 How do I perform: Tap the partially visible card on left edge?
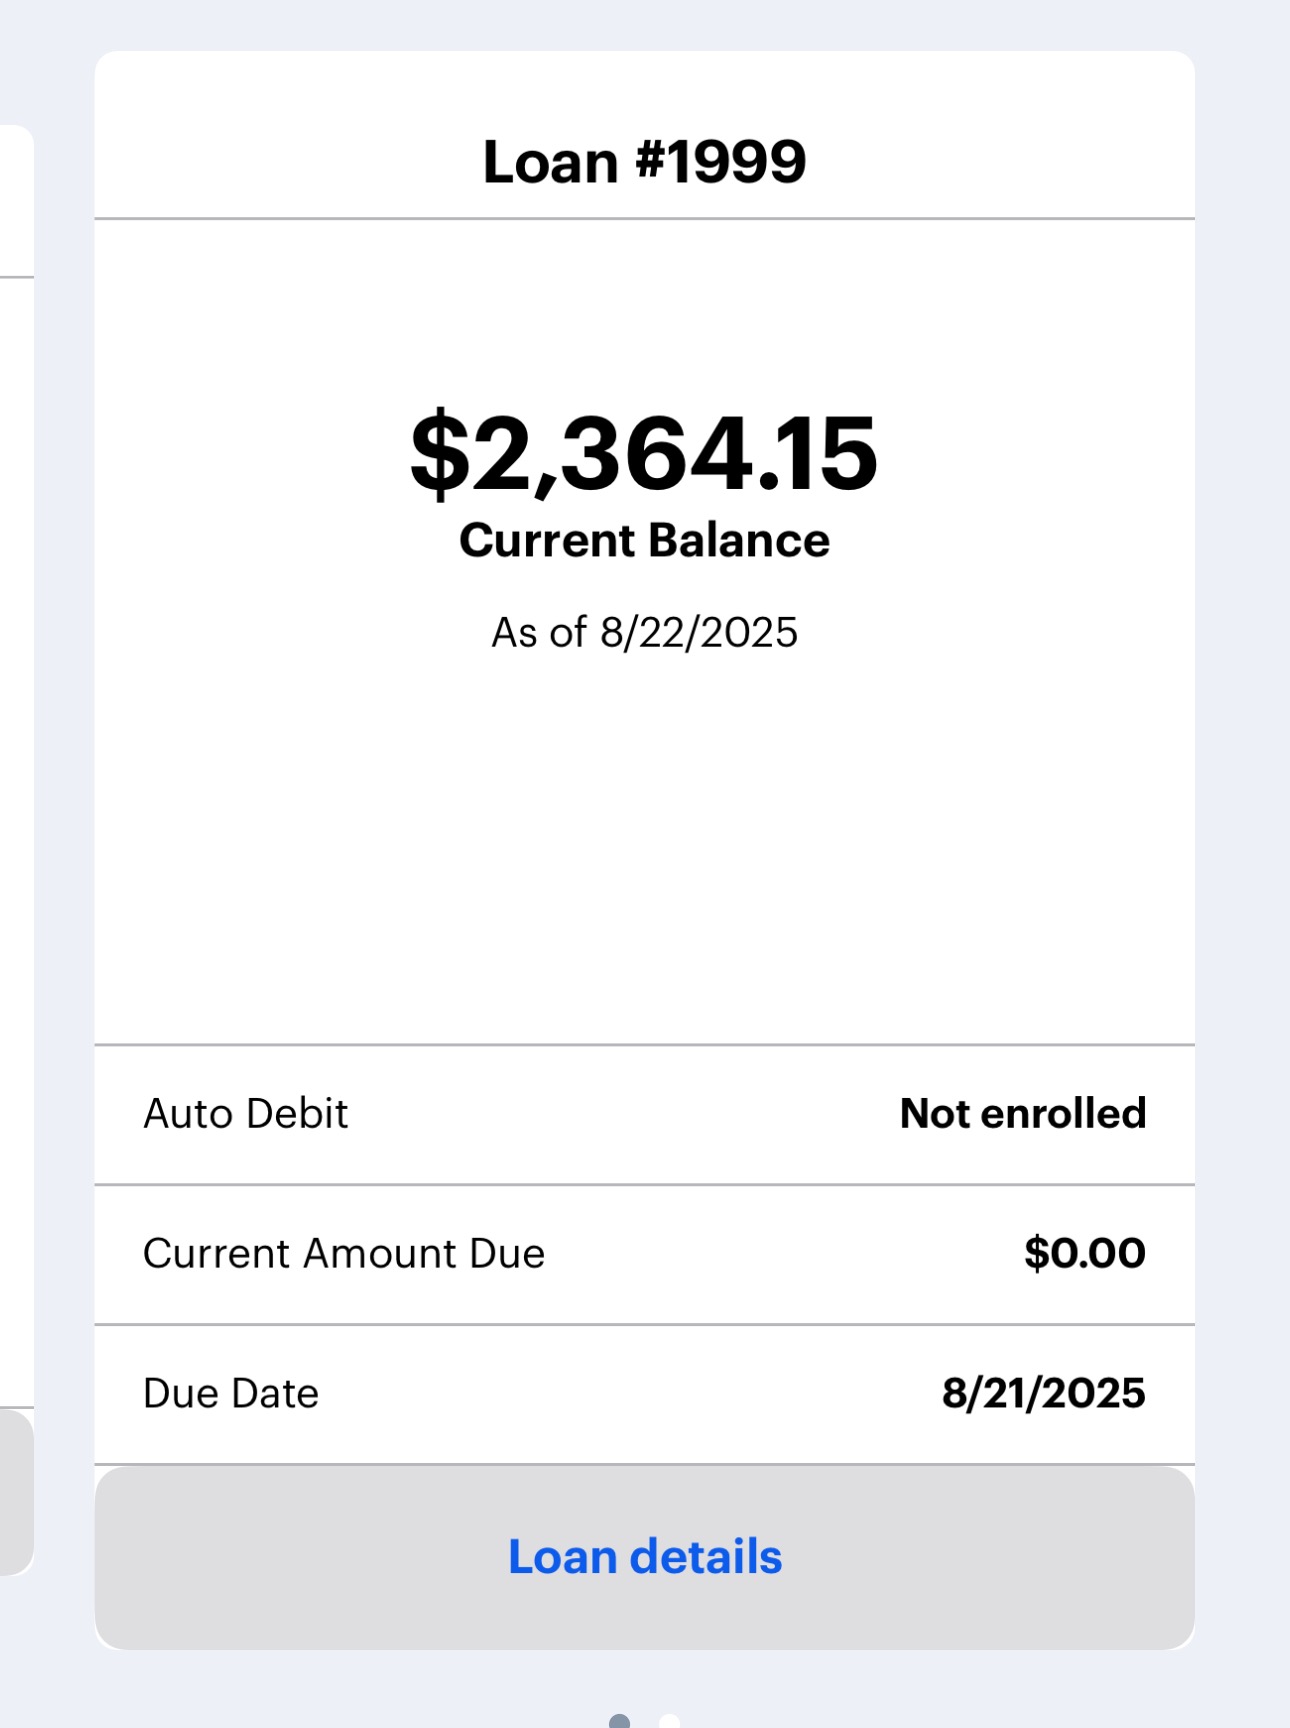click(x=16, y=800)
